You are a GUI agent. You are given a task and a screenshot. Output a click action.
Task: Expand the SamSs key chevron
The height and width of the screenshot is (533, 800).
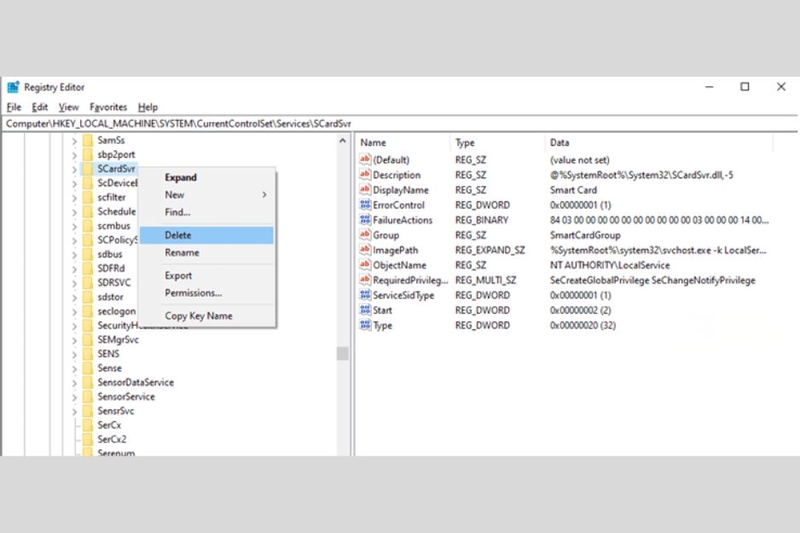coord(74,141)
